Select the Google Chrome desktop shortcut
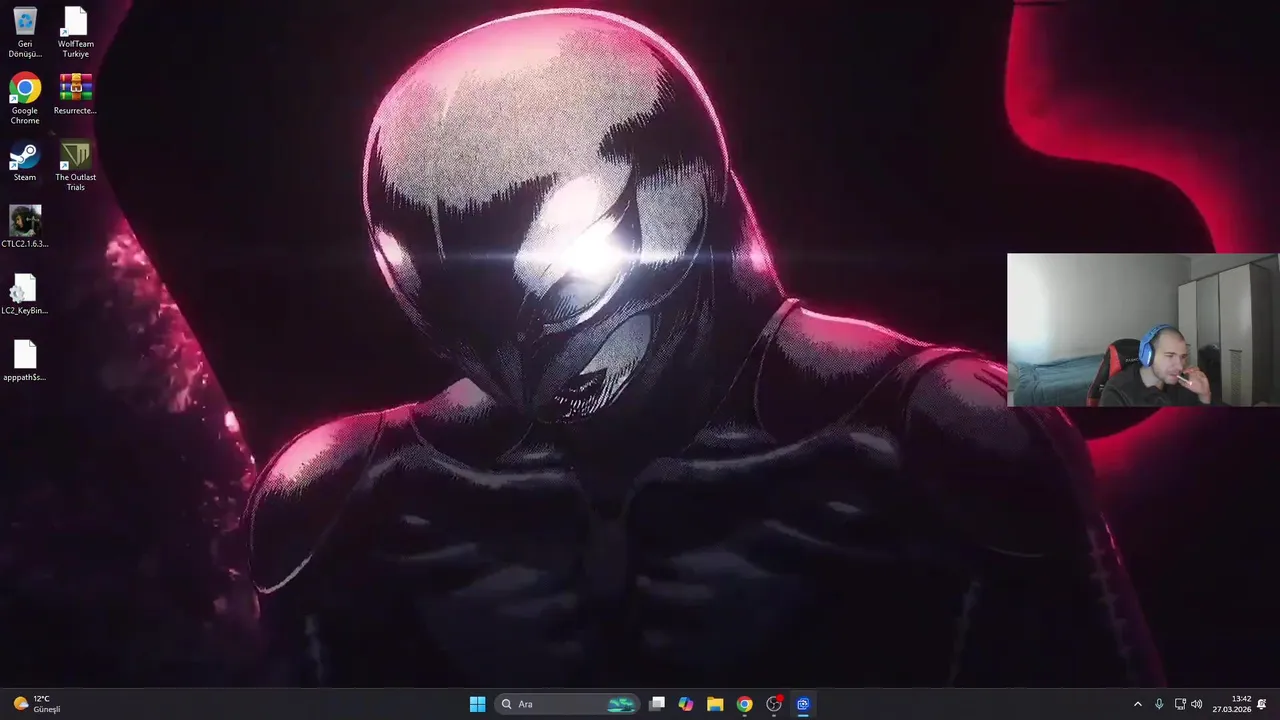1280x720 pixels. coord(25,99)
